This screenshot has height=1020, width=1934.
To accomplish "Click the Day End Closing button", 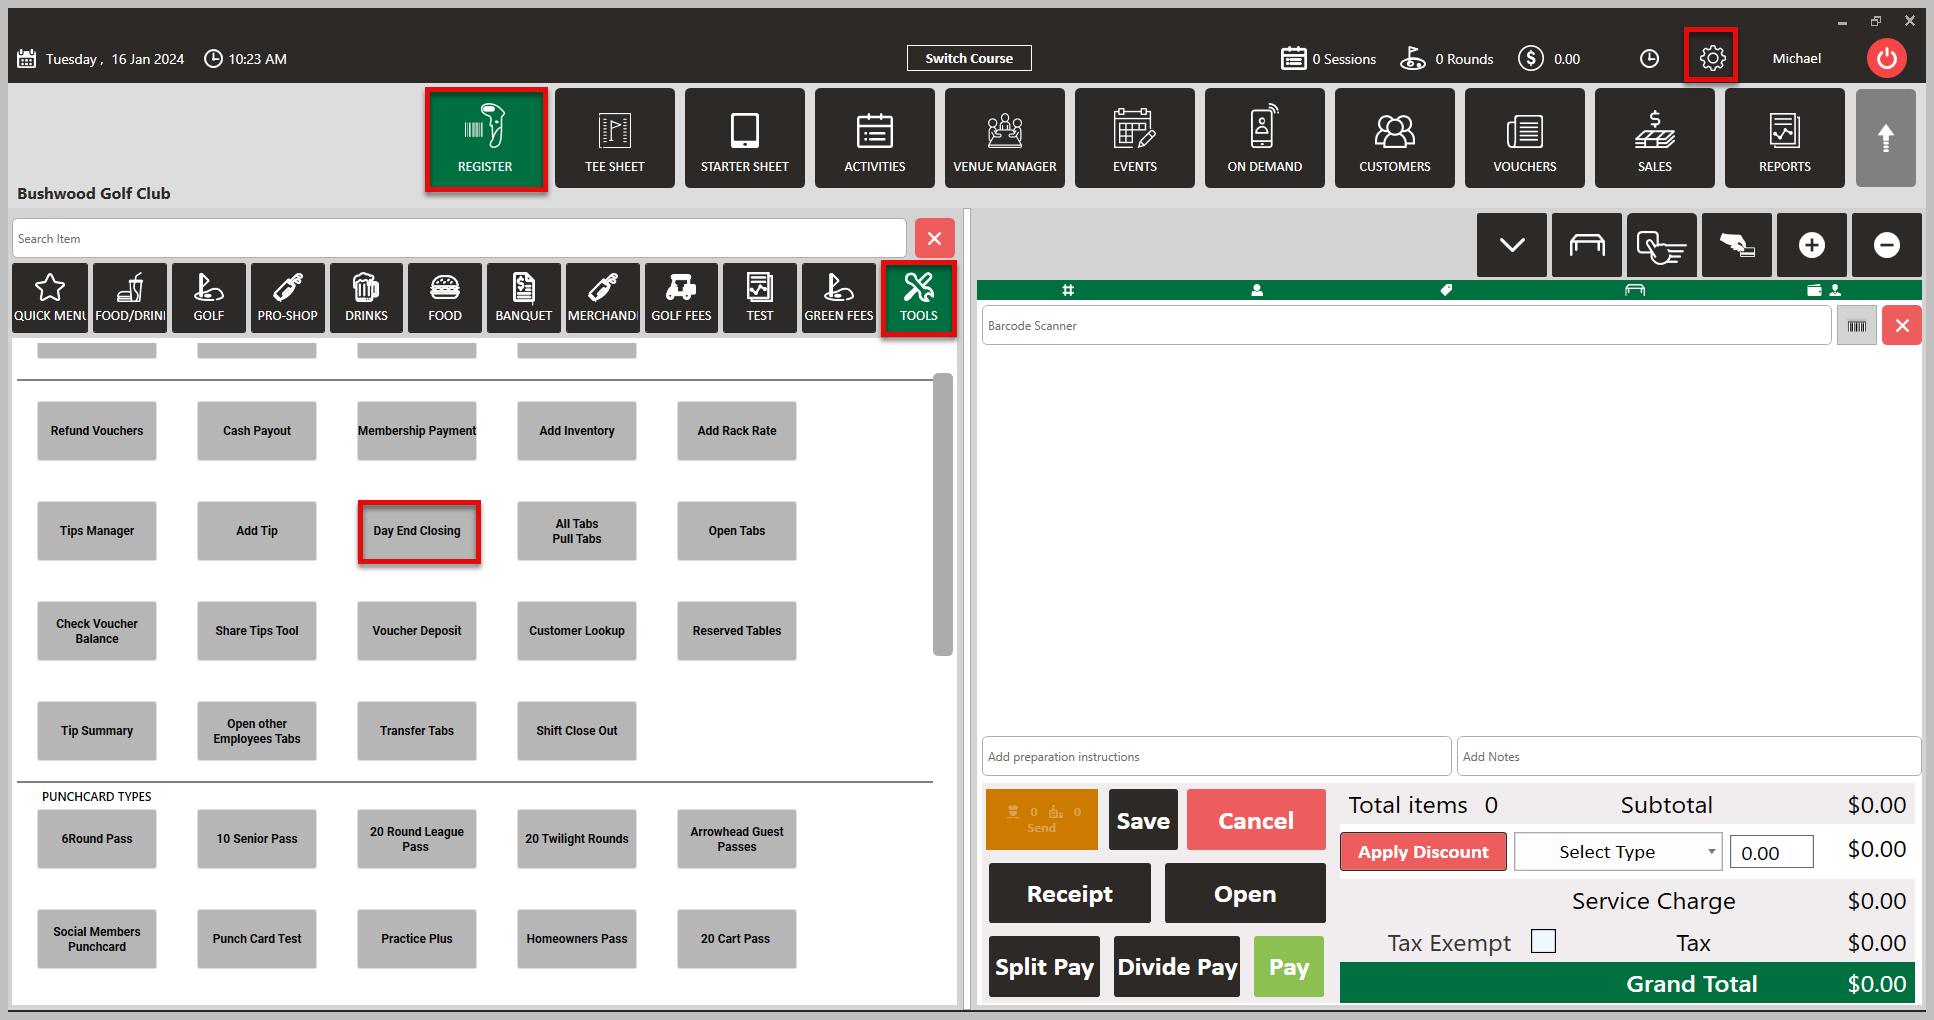I will coord(418,531).
